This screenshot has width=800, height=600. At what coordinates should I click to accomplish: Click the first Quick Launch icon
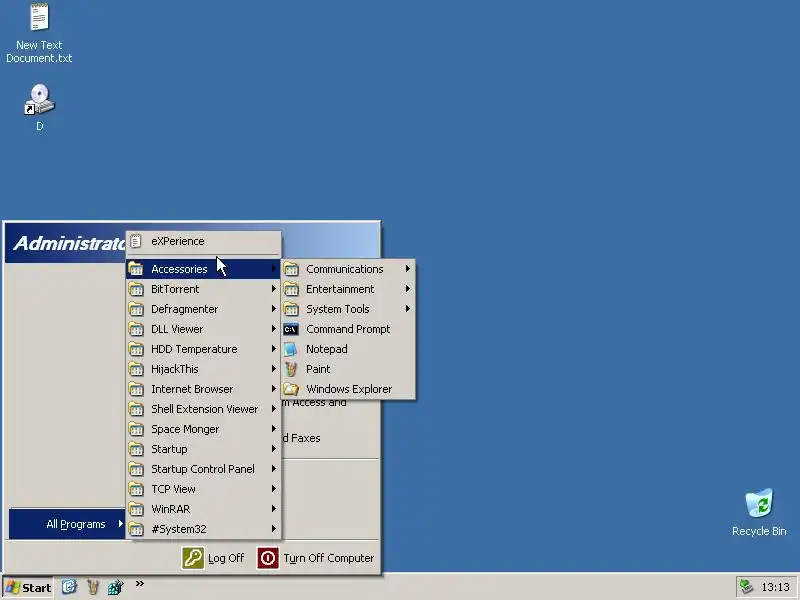click(69, 587)
